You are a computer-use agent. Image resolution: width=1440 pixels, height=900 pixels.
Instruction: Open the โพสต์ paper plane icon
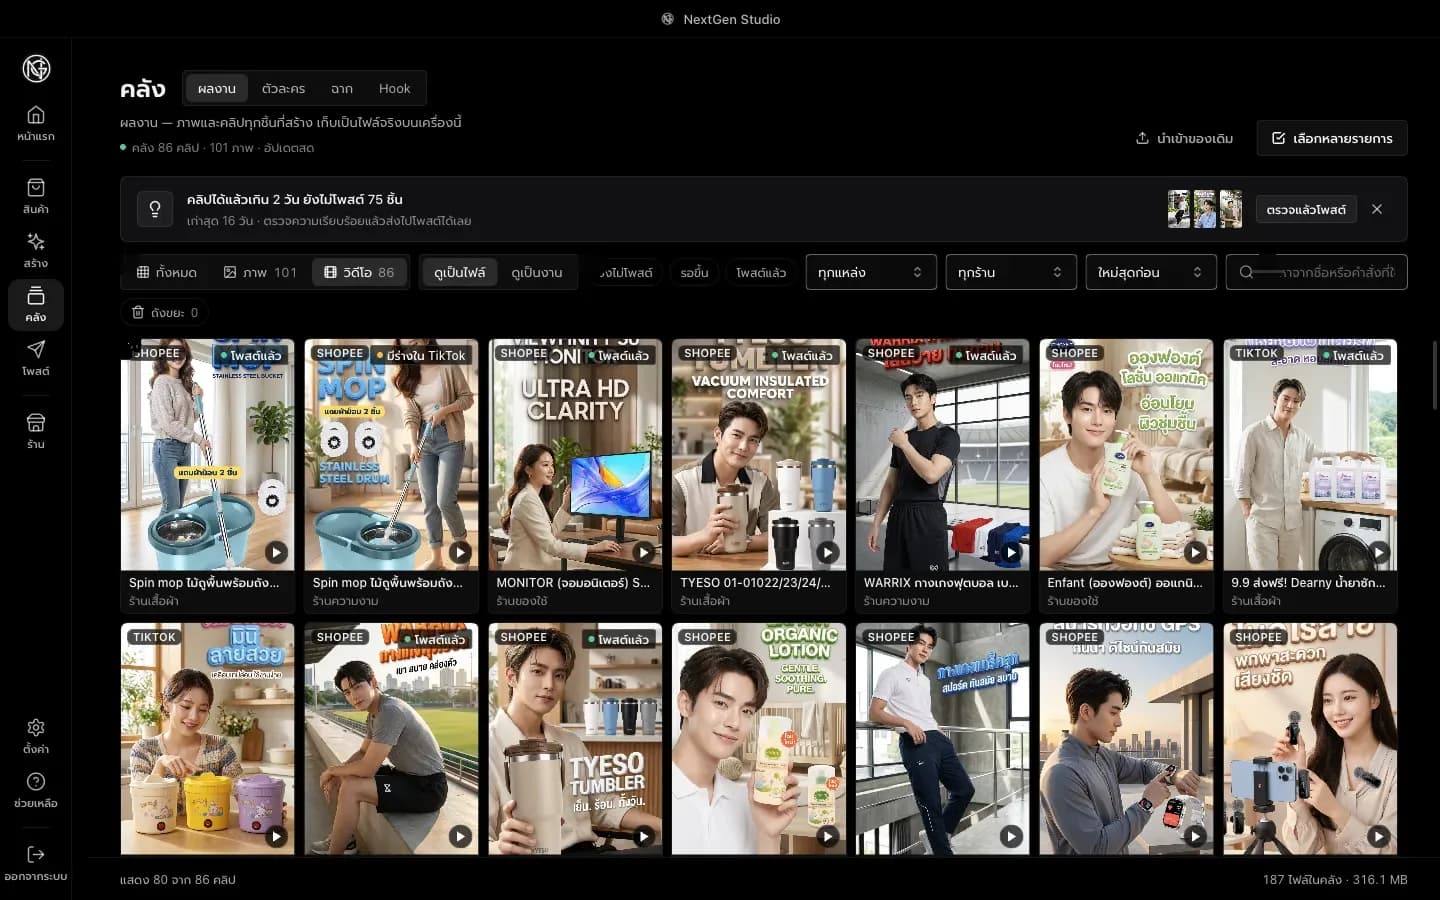click(x=36, y=358)
